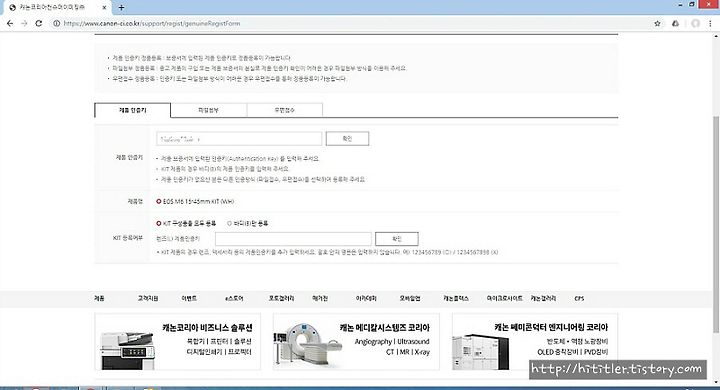This screenshot has height=390, width=720.
Task: Switch to the 파일첨부 tab
Action: [208, 110]
